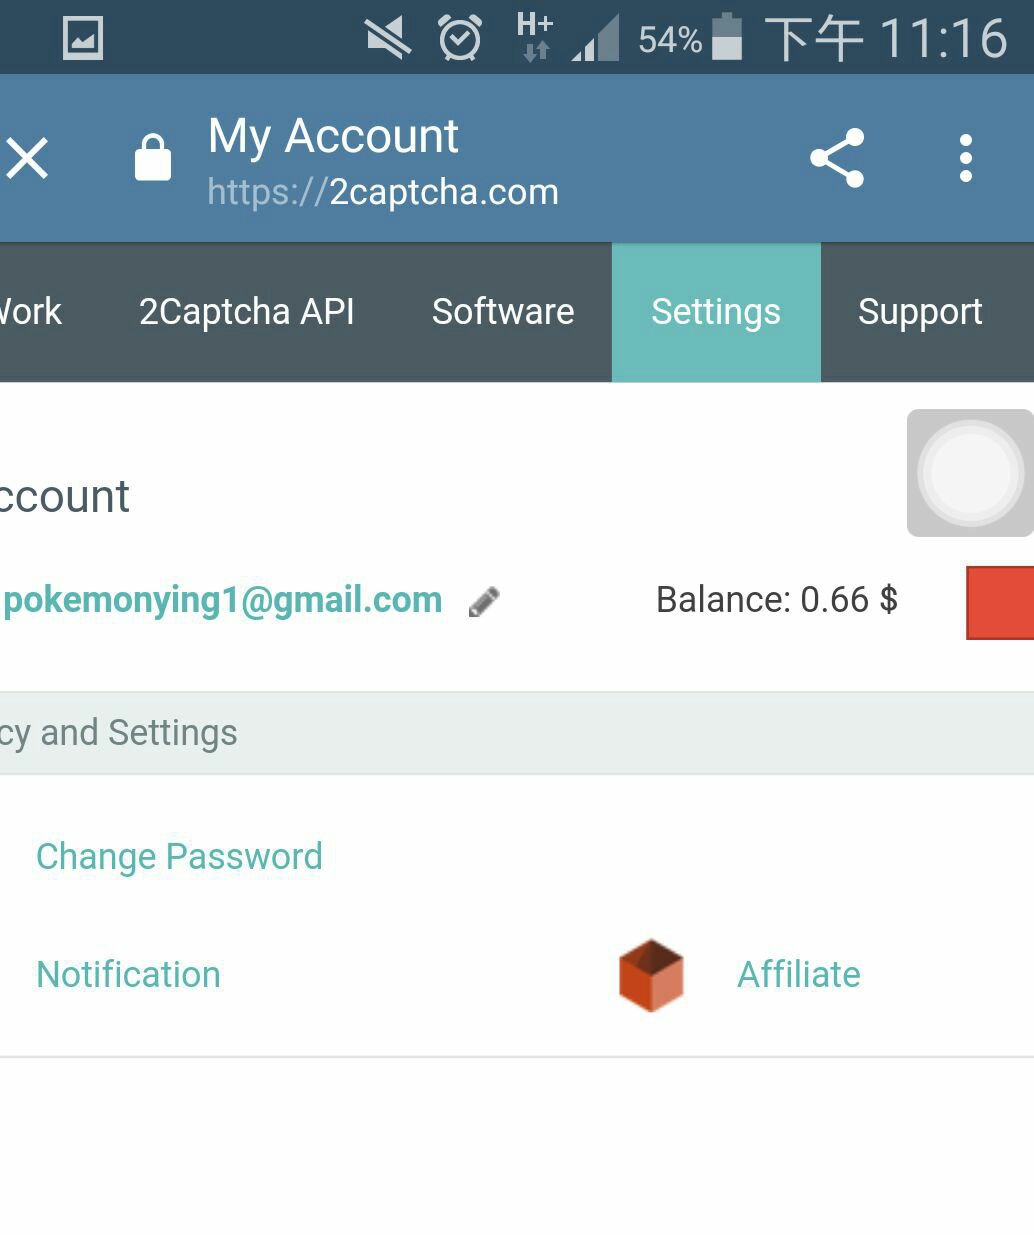The image size is (1034, 1235).
Task: Tap the picture notification icon in status bar
Action: pos(82,38)
